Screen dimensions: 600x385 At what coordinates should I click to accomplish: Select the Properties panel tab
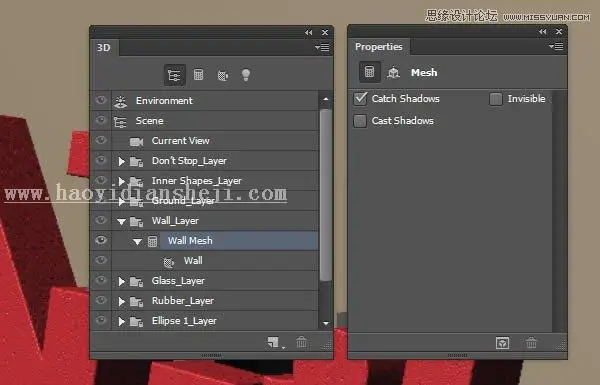[379, 47]
